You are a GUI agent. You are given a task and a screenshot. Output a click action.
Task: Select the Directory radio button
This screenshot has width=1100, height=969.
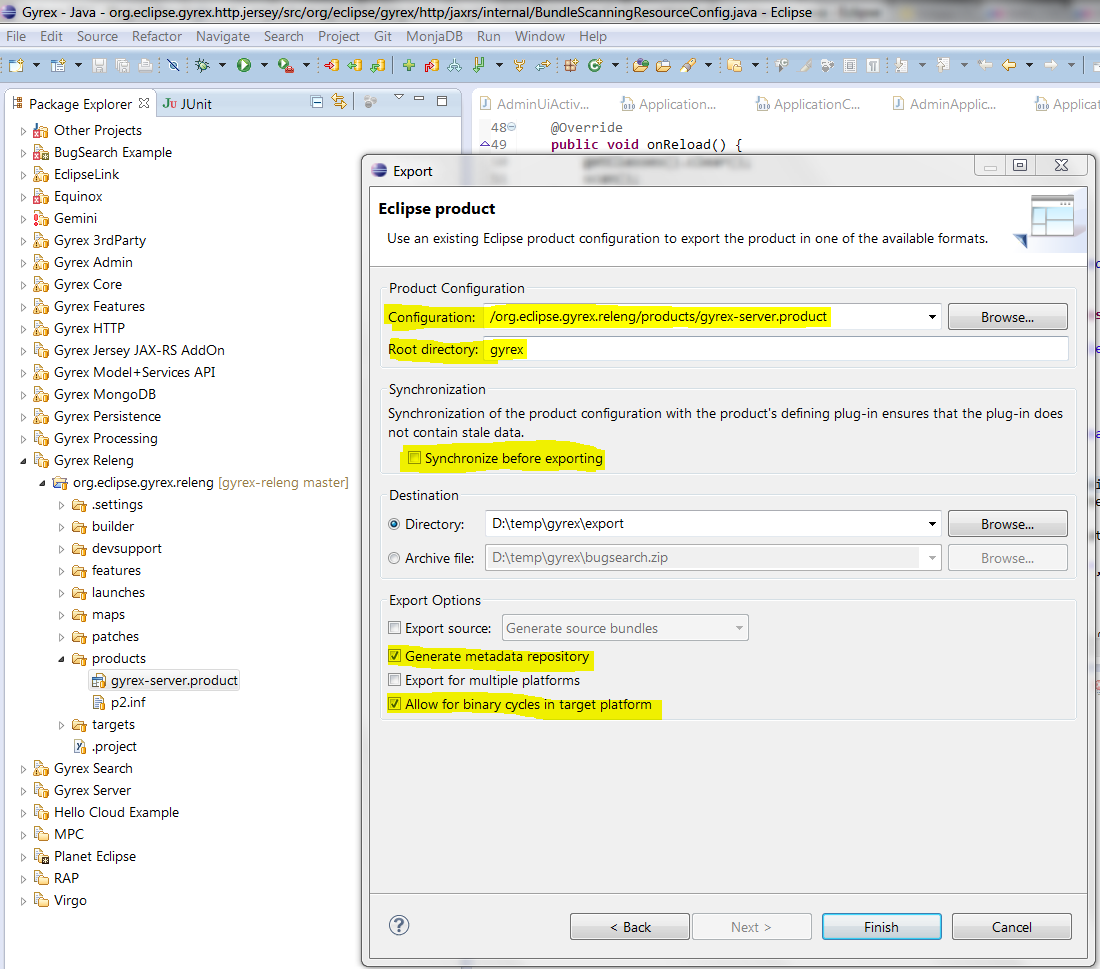[x=394, y=524]
